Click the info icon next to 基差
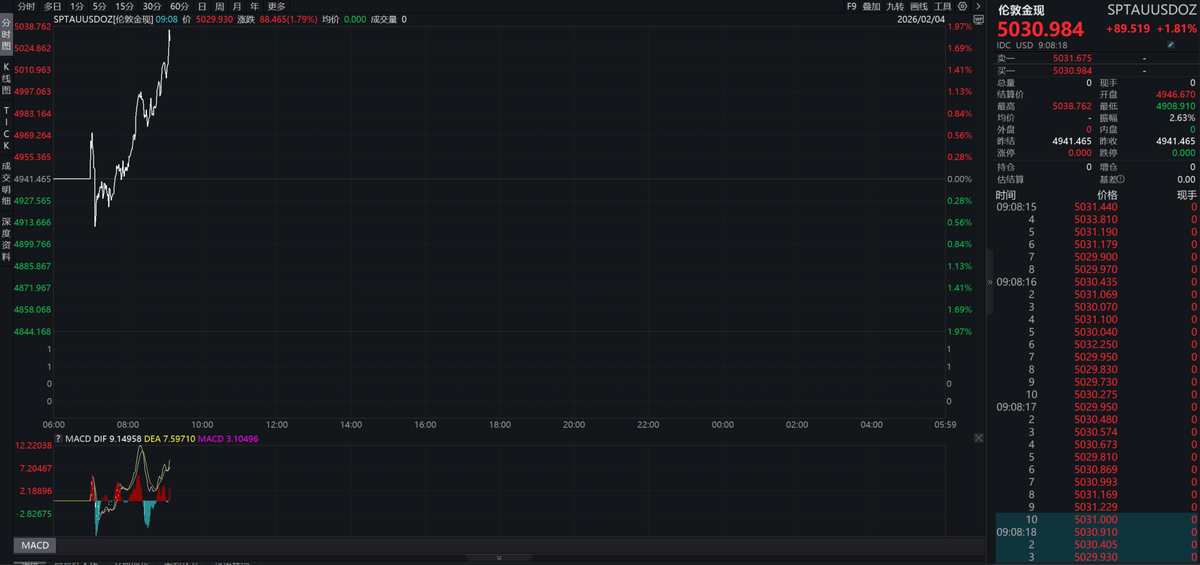Screen dimensions: 1200x565 point(1122,179)
